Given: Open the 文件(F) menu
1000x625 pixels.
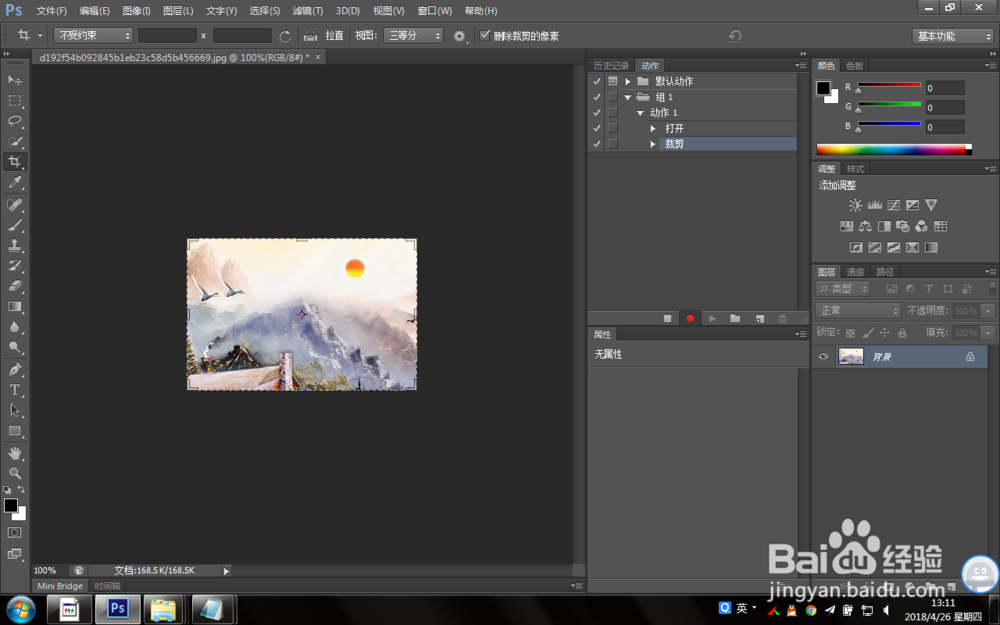Looking at the screenshot, I should click(x=52, y=11).
